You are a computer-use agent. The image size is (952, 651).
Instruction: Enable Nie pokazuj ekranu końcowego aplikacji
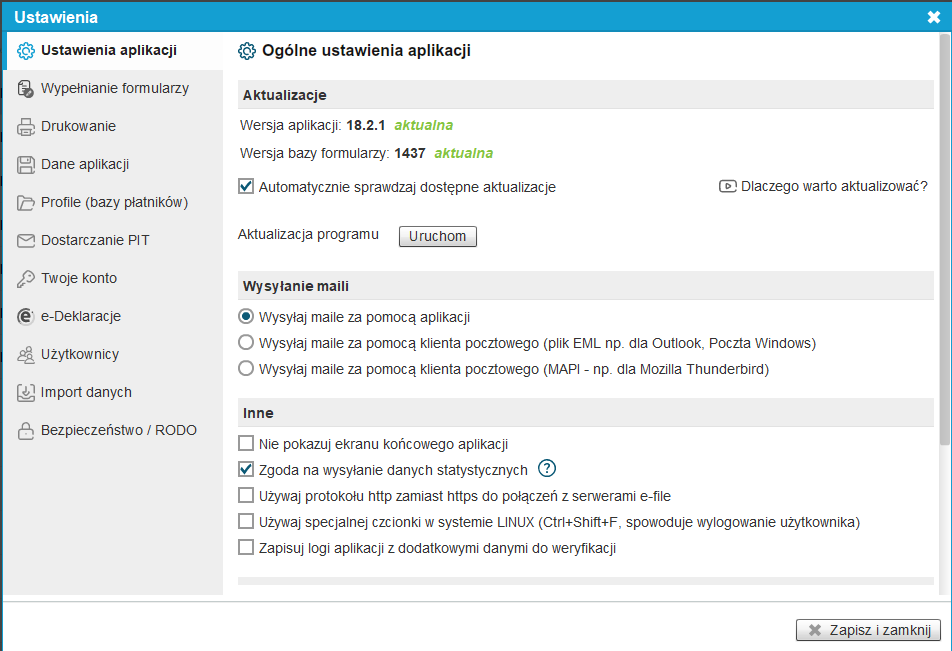[x=246, y=443]
